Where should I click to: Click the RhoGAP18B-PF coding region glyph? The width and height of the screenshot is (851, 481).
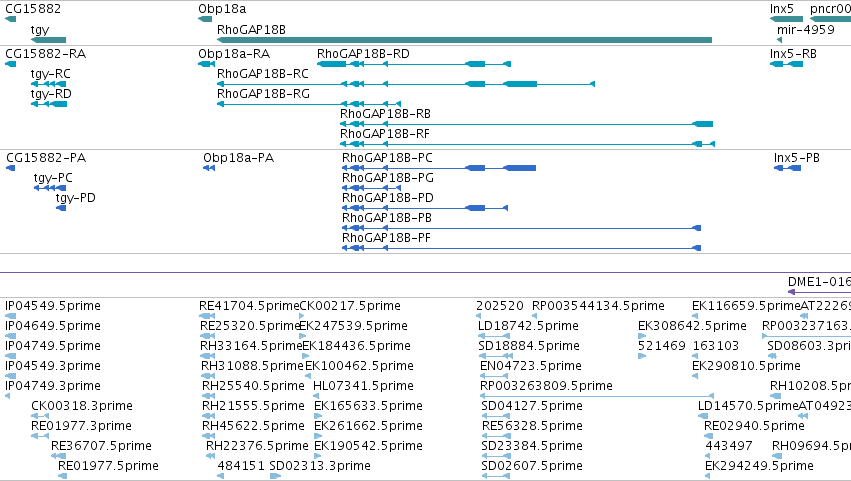522,248
